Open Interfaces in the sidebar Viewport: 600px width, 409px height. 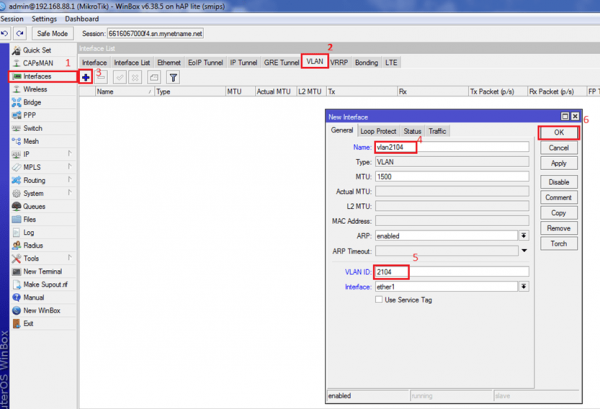43,77
